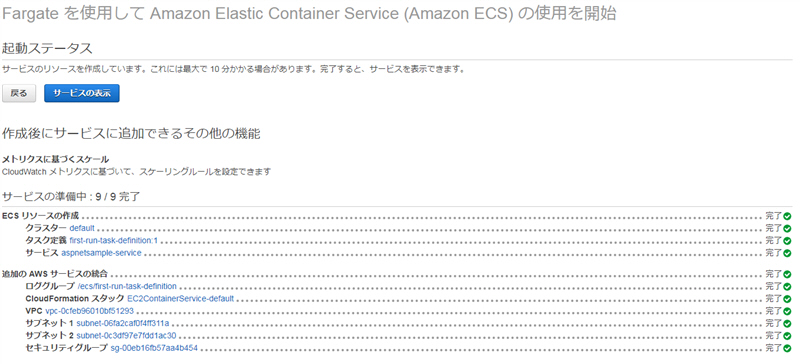Open the aspnetsample-service link
The width and height of the screenshot is (800, 364).
click(x=101, y=253)
